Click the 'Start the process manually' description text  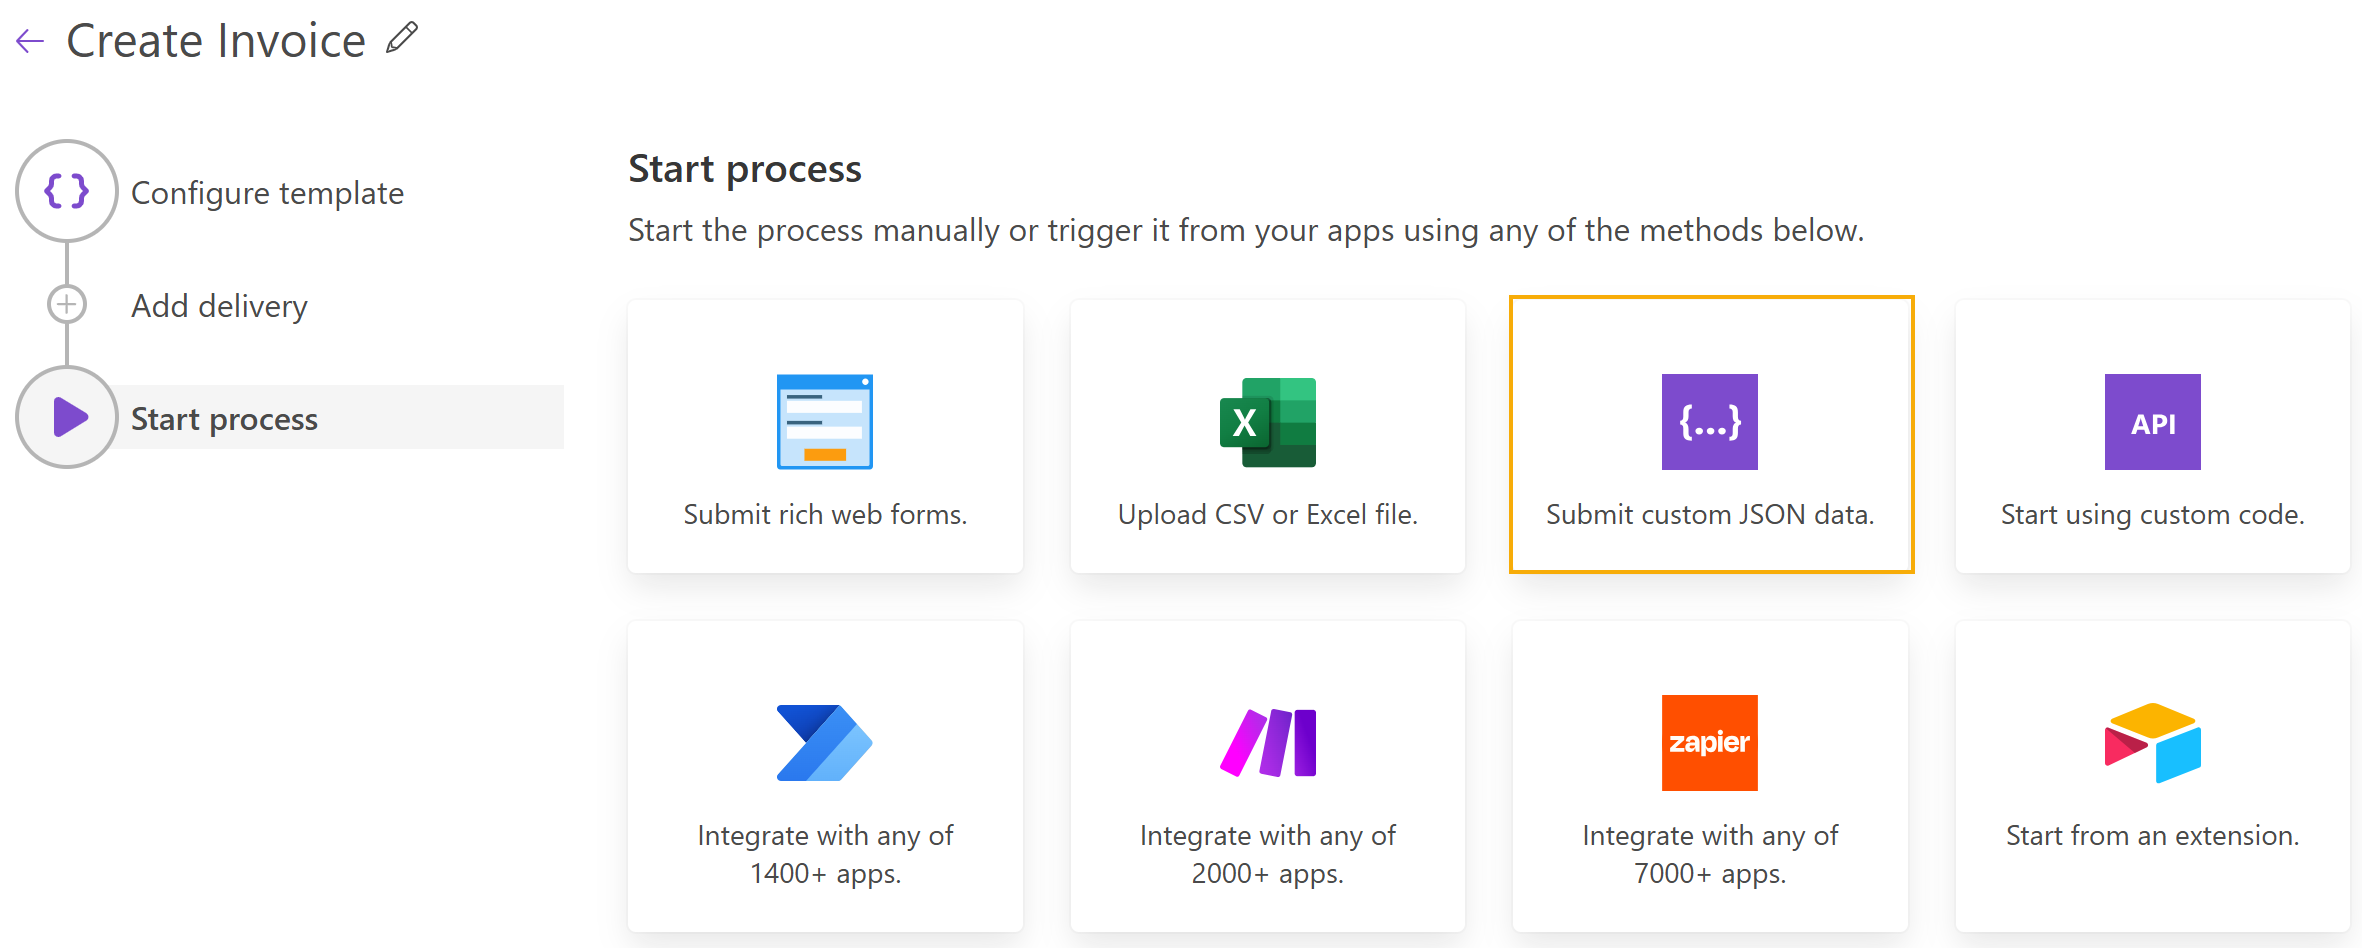click(x=1246, y=231)
